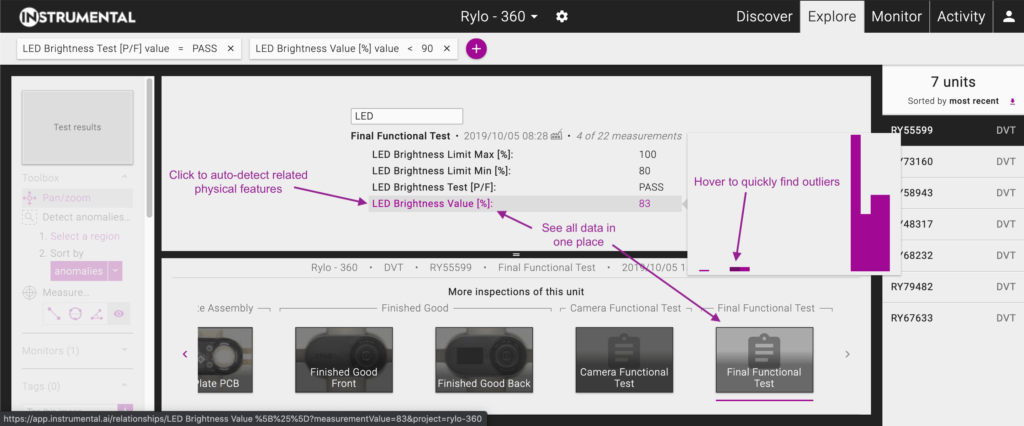Click the 4 of 22 measurements text

629,136
